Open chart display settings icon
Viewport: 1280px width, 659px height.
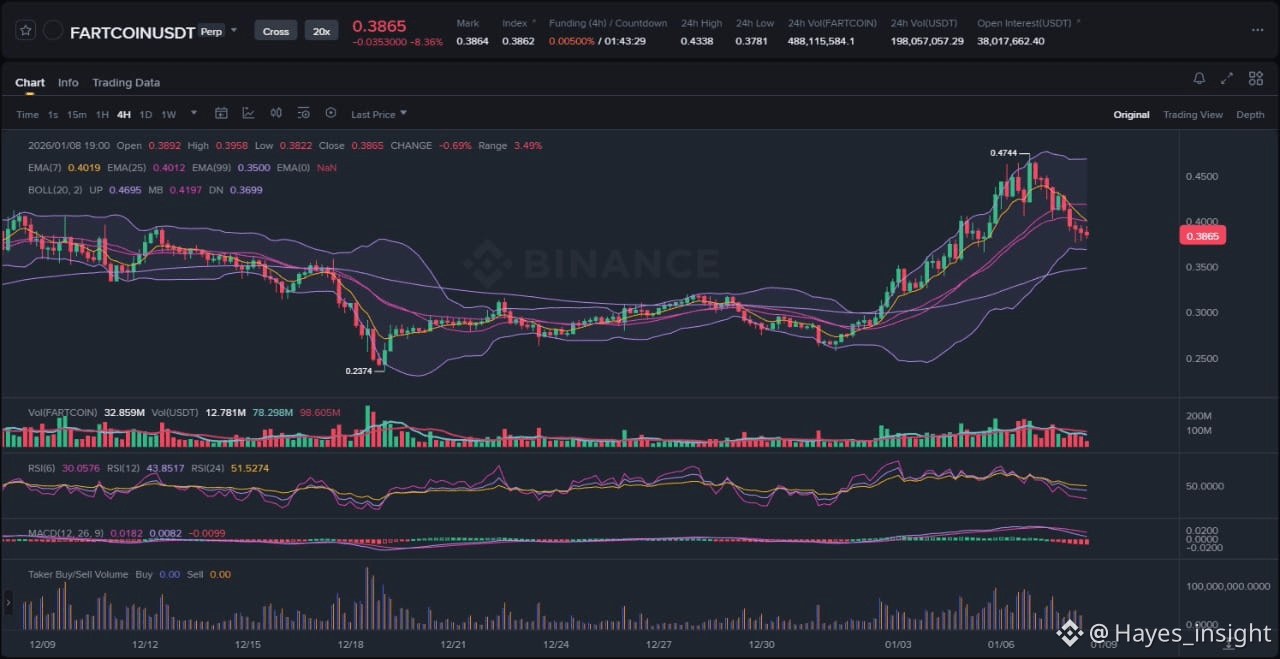(x=303, y=114)
